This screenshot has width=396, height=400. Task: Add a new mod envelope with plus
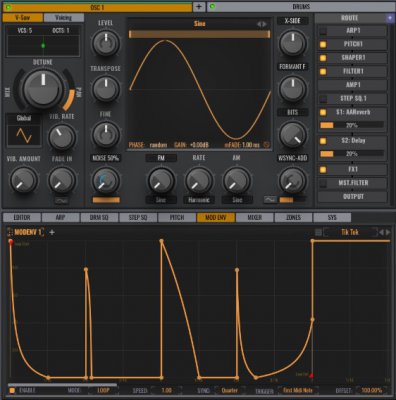52,232
